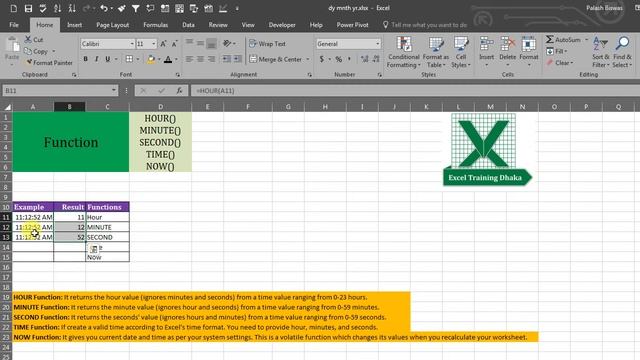Open the Sort & Filter tool
Viewport: 640px width, 360px height.
pos(600,52)
